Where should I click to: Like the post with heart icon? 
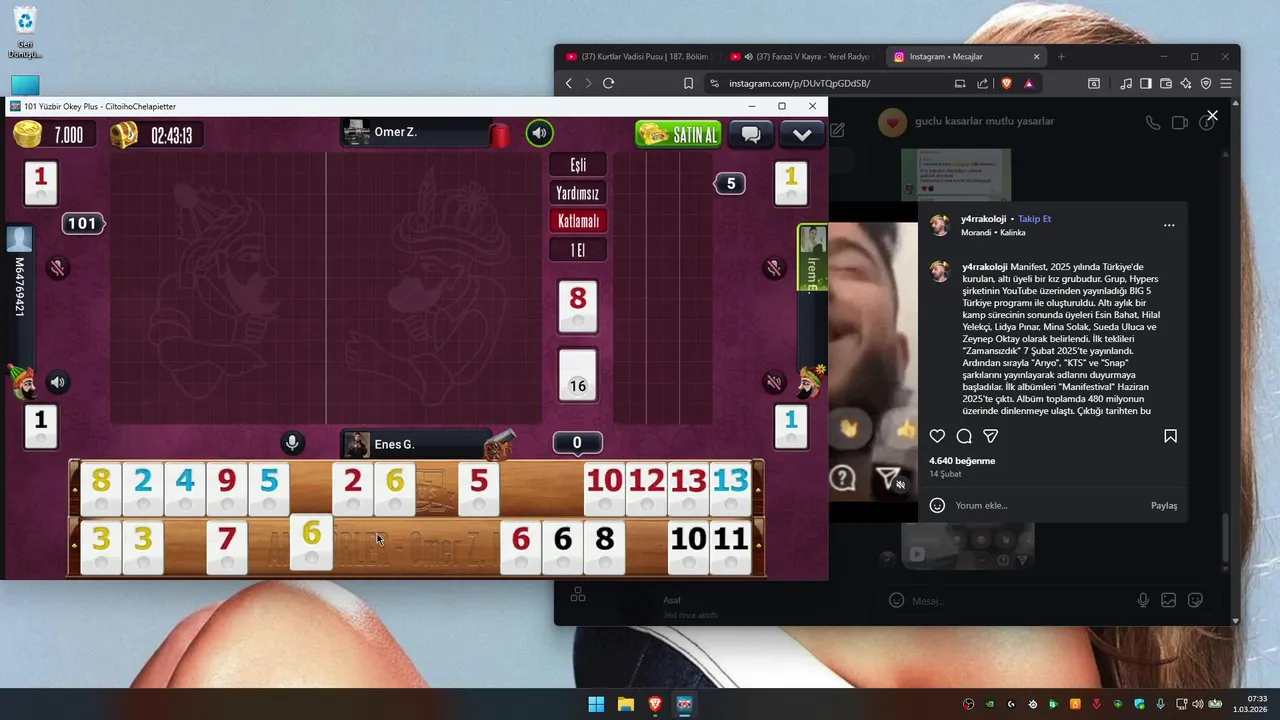pos(937,436)
